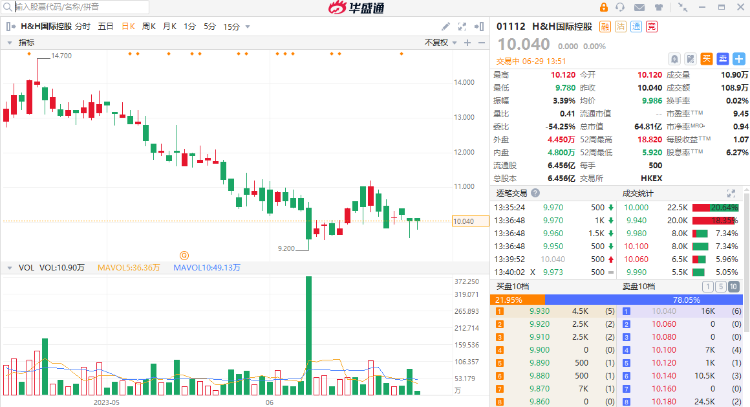Select 5-level depth toggle
Viewport: 750px width, 407px height.
click(720, 287)
